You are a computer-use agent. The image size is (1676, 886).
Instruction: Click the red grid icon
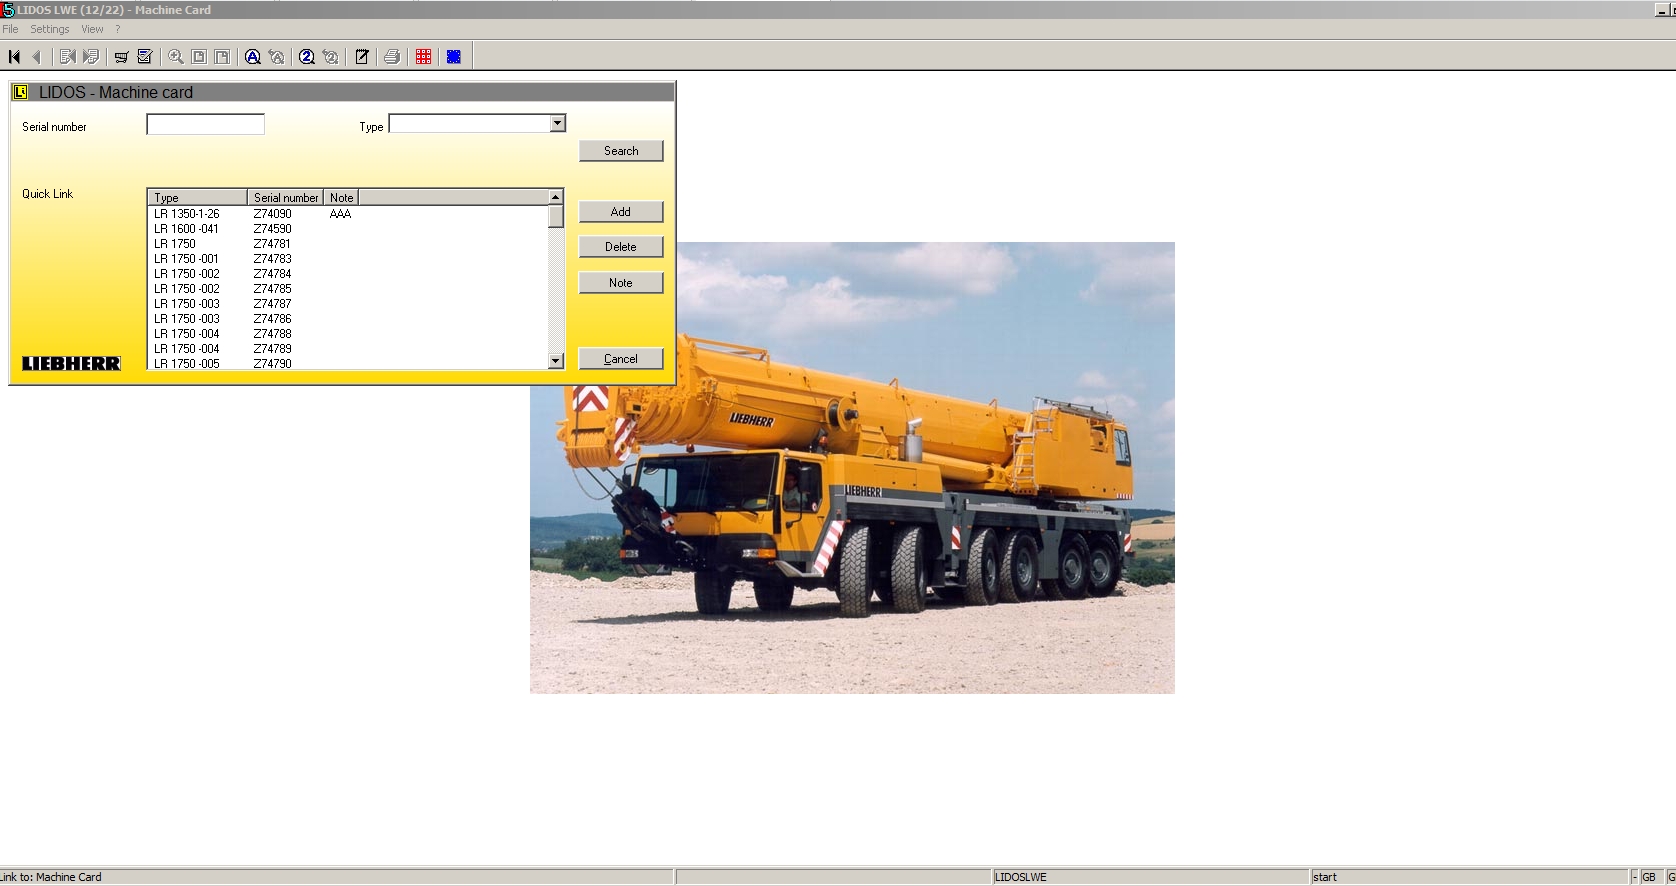(x=424, y=57)
